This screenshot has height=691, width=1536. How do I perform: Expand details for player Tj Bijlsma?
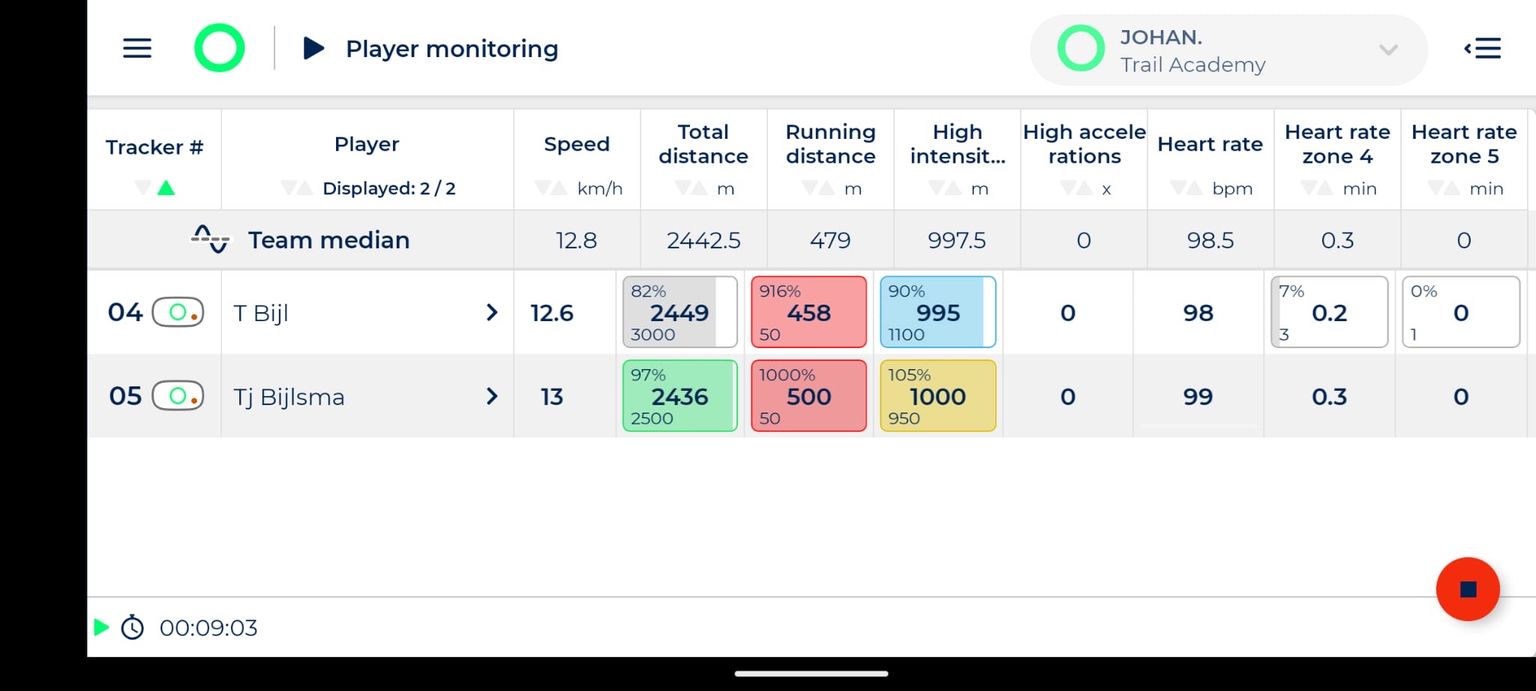(491, 396)
